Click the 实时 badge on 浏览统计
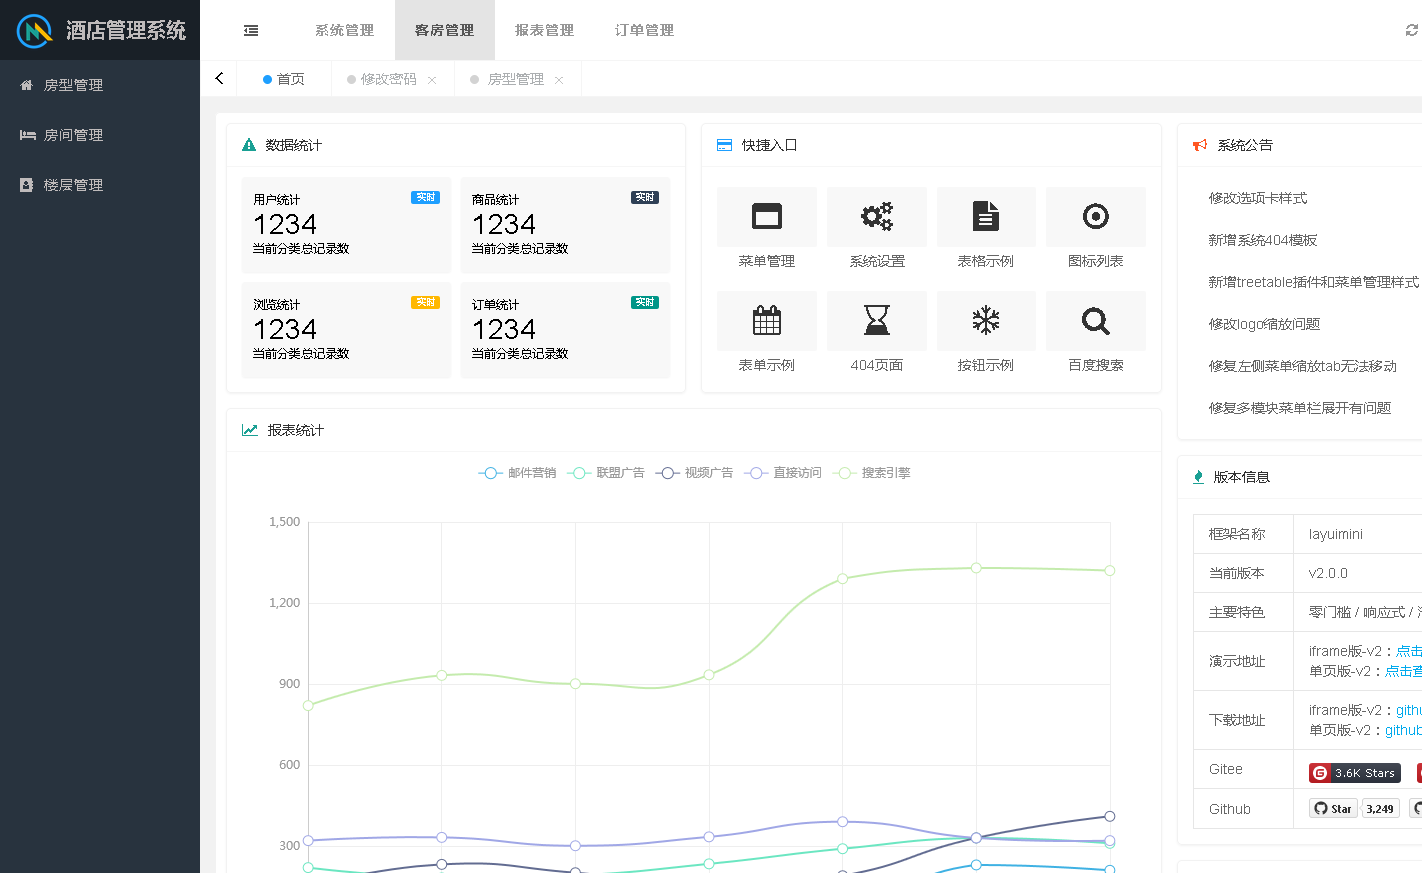The height and width of the screenshot is (873, 1422). pos(425,302)
